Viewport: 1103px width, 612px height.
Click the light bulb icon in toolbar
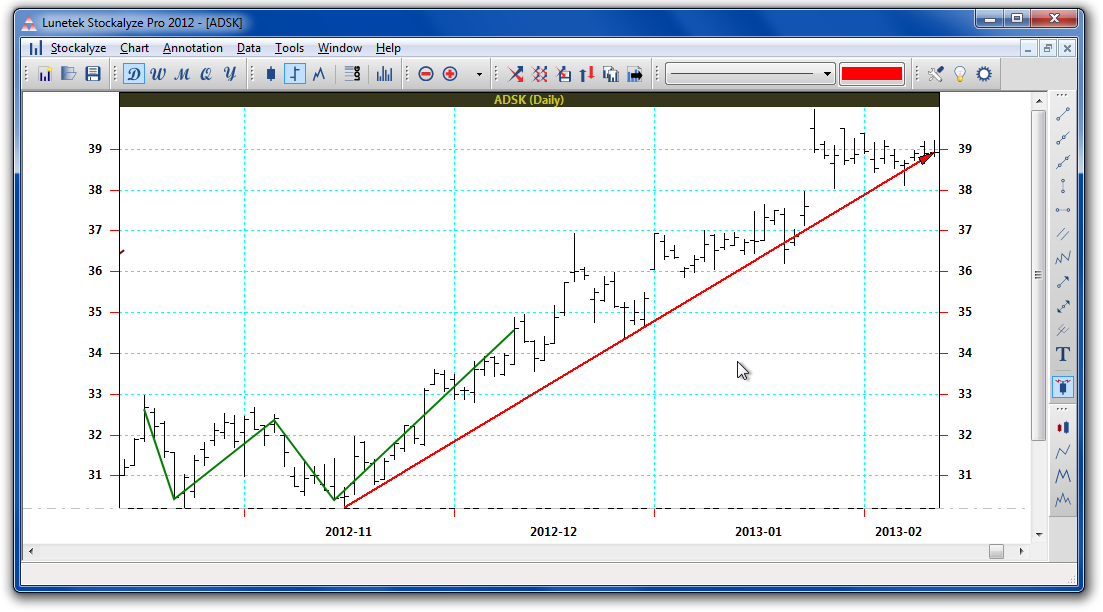[x=960, y=74]
